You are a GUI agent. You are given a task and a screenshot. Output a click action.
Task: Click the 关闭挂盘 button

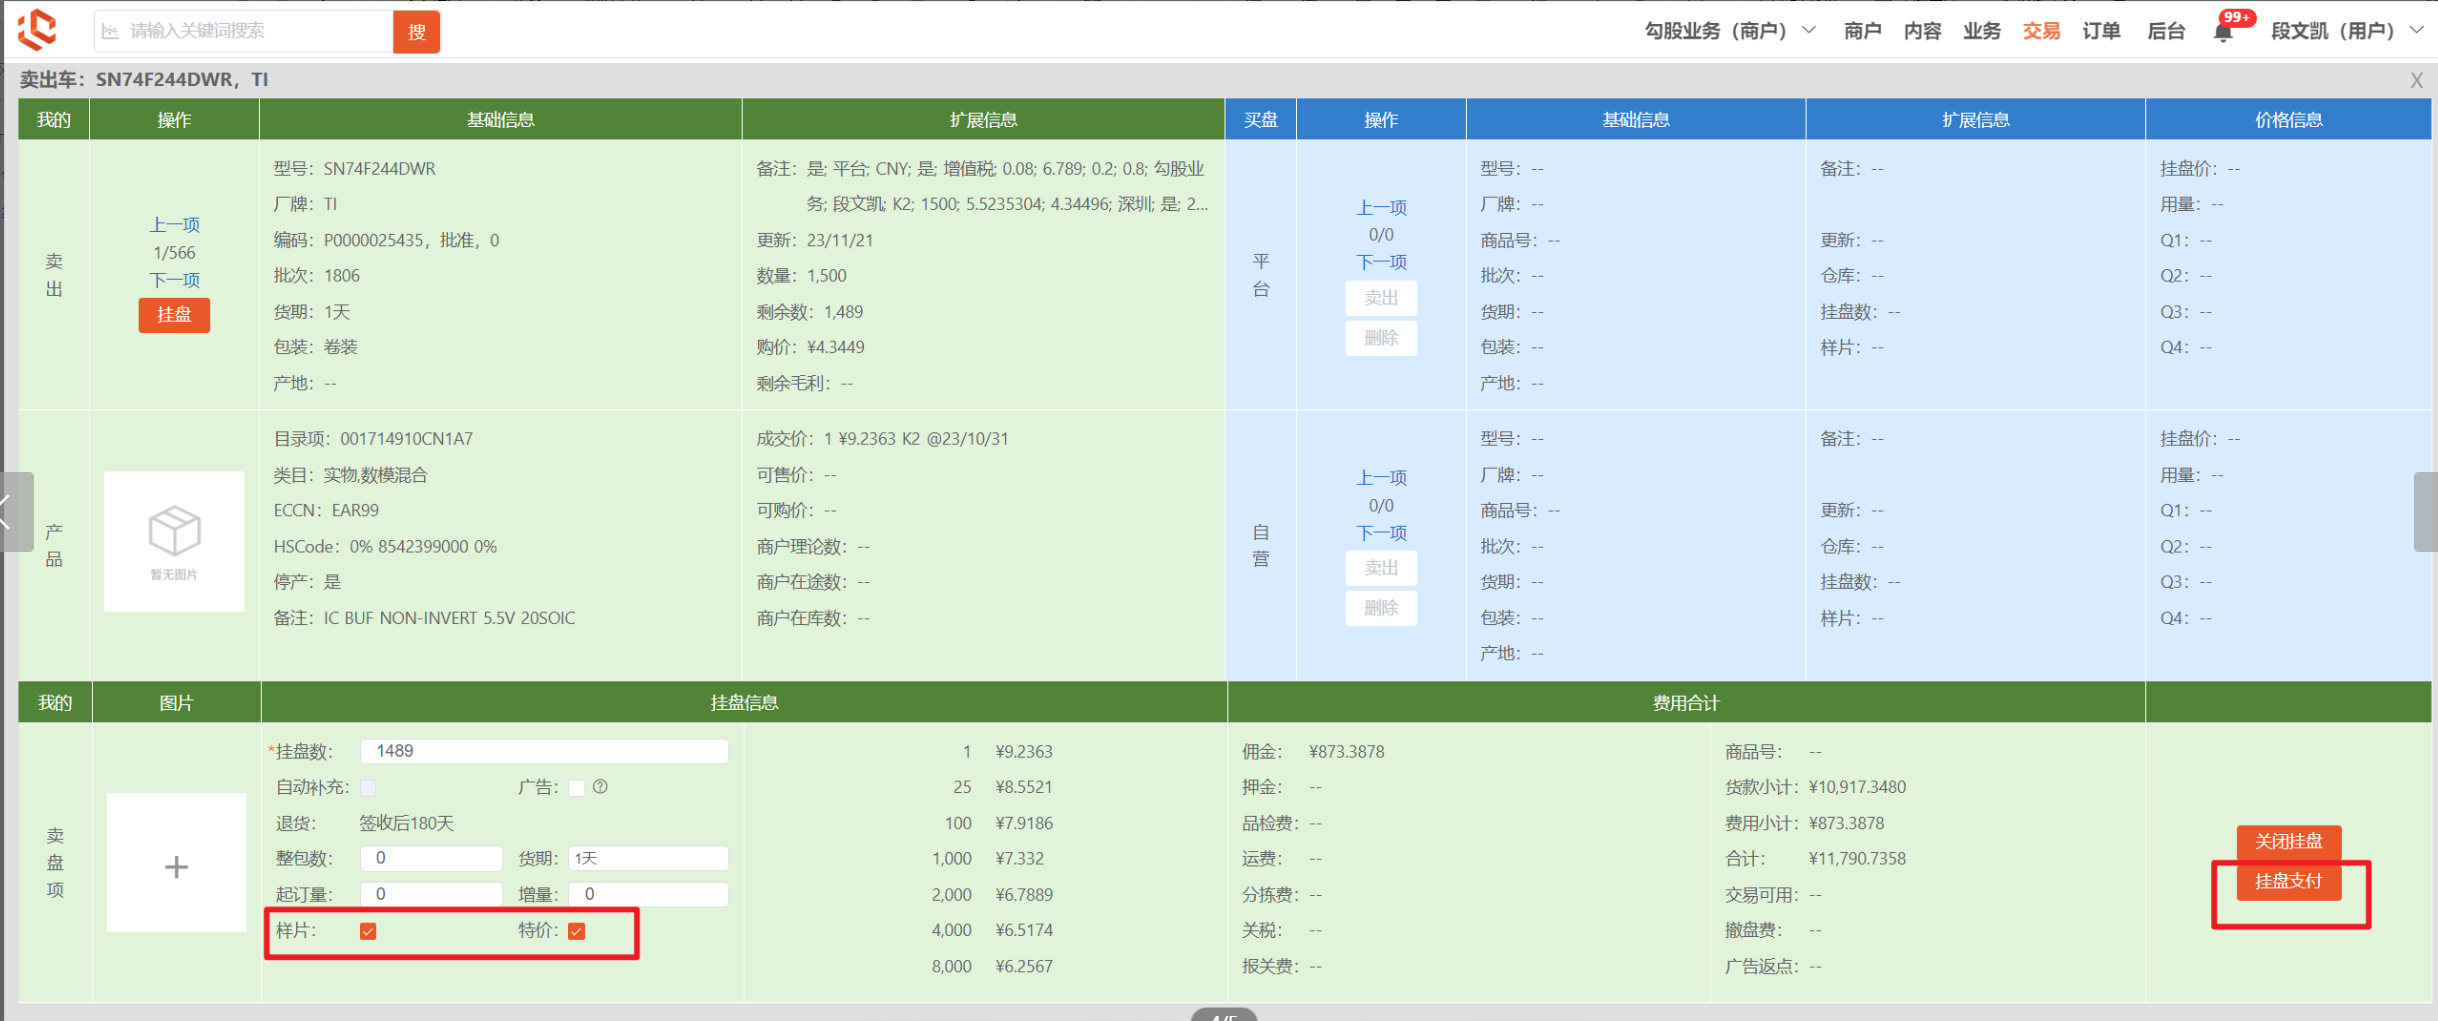pos(2288,842)
